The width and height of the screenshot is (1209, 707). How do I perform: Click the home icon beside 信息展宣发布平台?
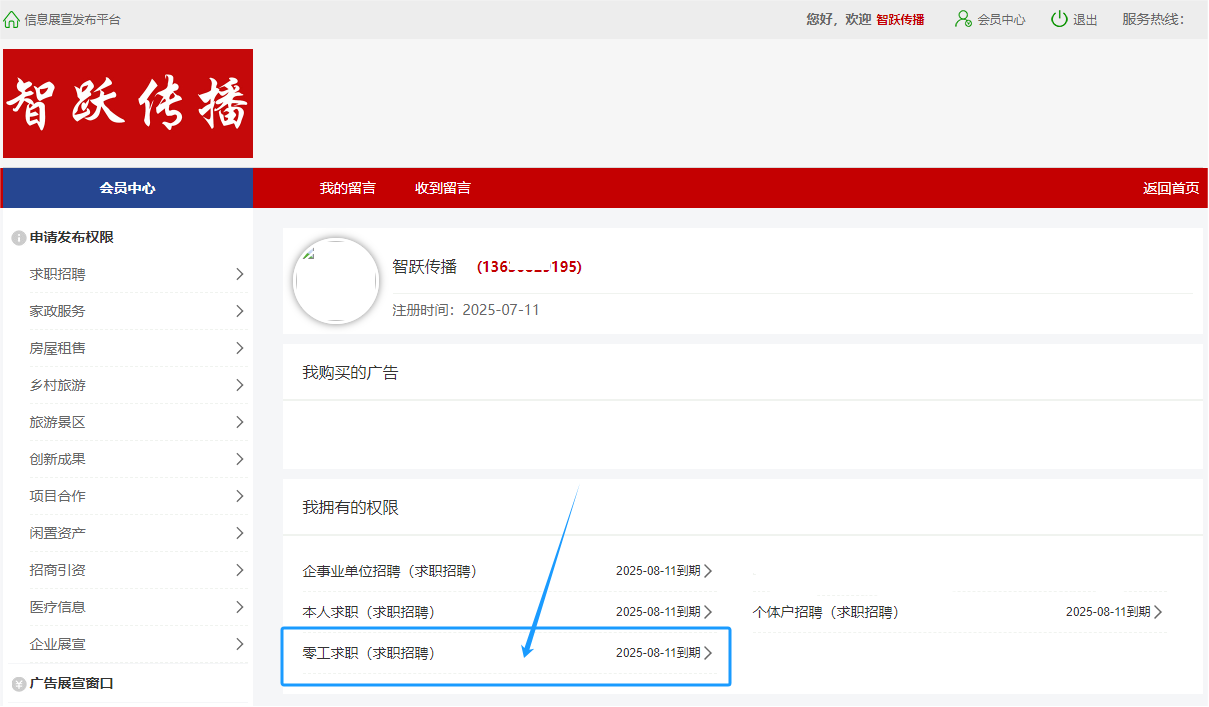(x=12, y=19)
